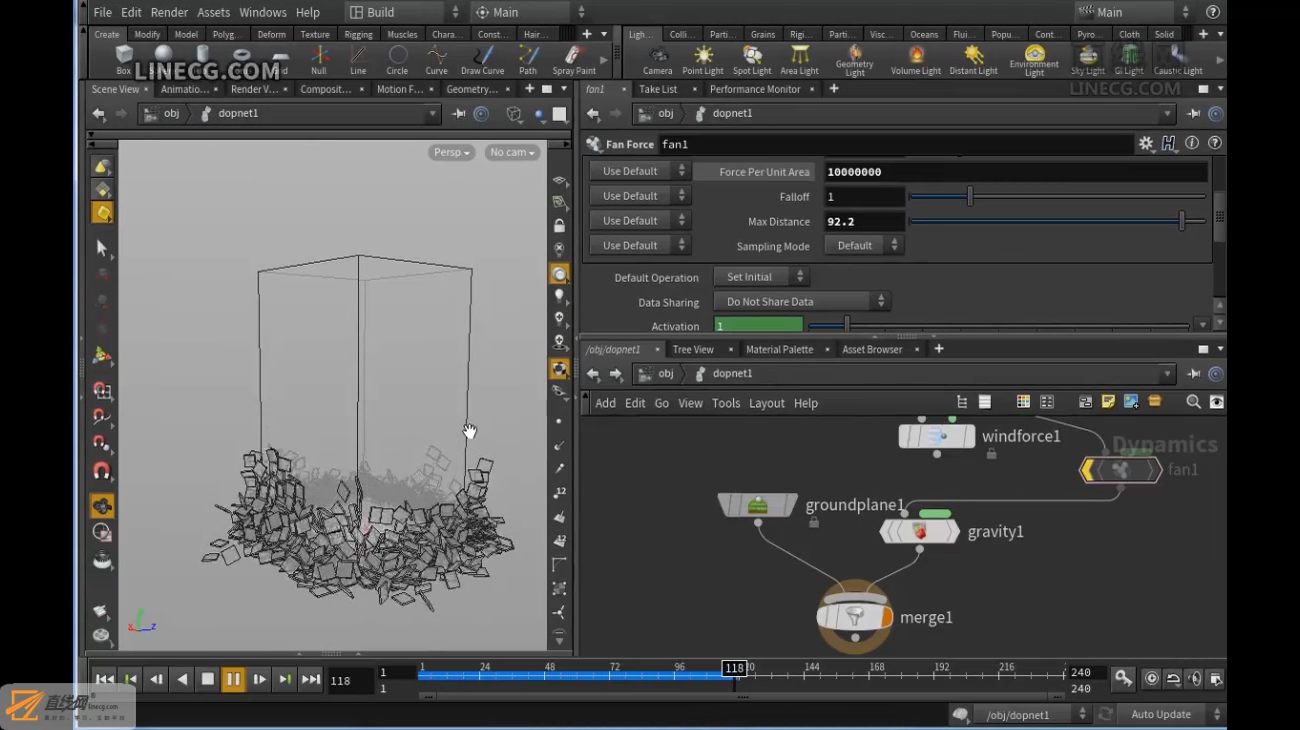1300x730 pixels.
Task: Open Max Distance Use Default dropdown
Action: 639,221
